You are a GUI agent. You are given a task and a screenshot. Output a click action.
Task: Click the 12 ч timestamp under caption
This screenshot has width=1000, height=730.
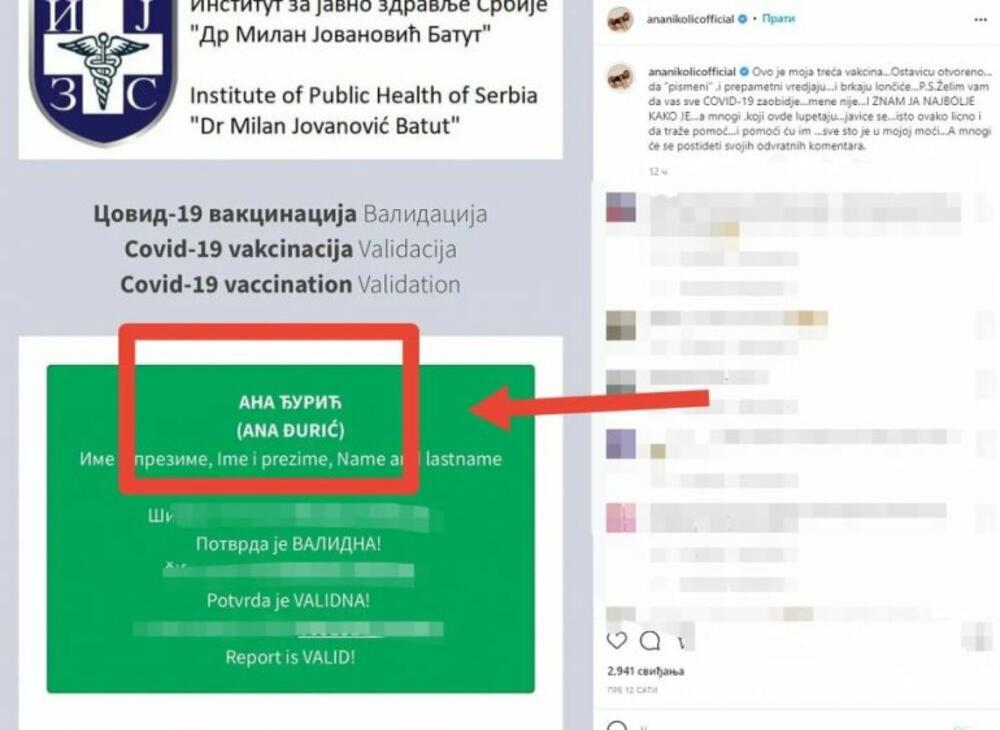pos(658,172)
